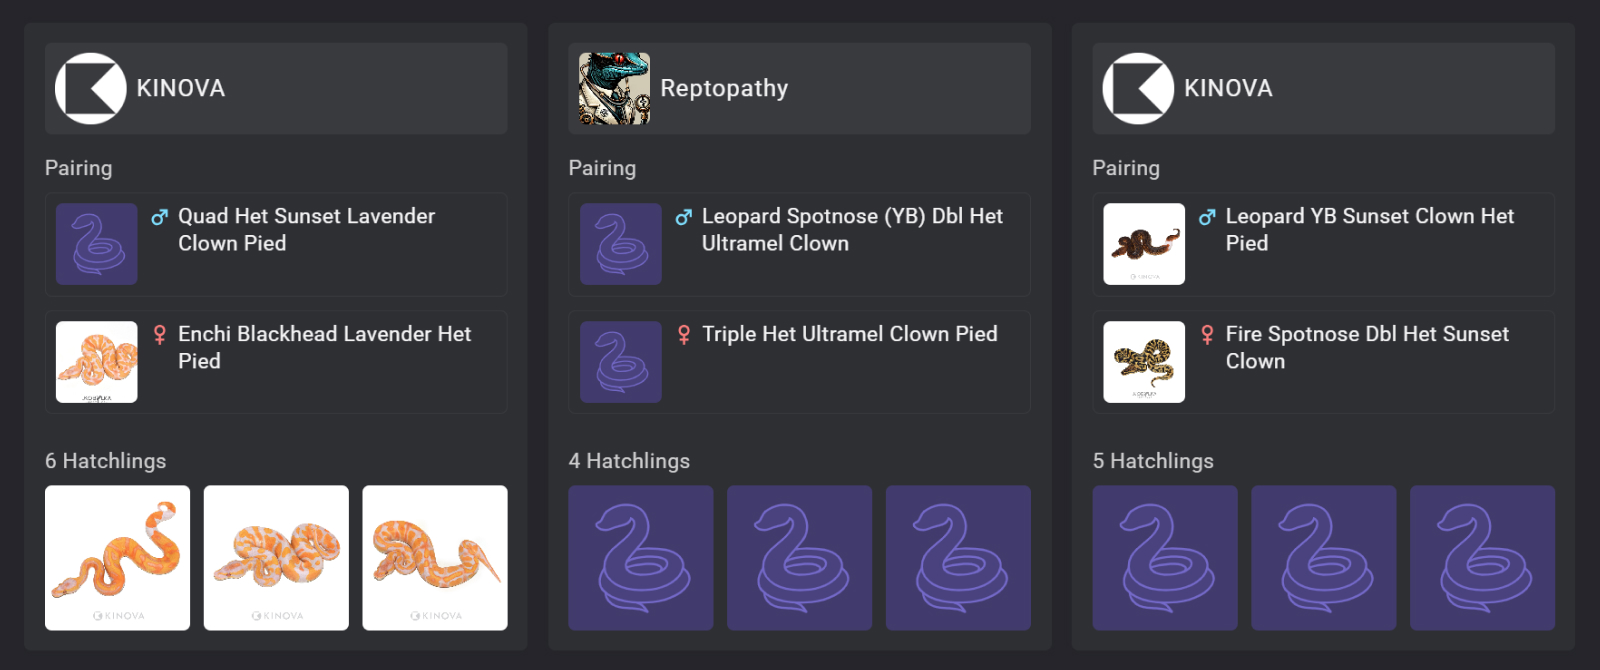
Task: View the middle hatchling photo under 6 Hatchlings
Action: (x=276, y=558)
